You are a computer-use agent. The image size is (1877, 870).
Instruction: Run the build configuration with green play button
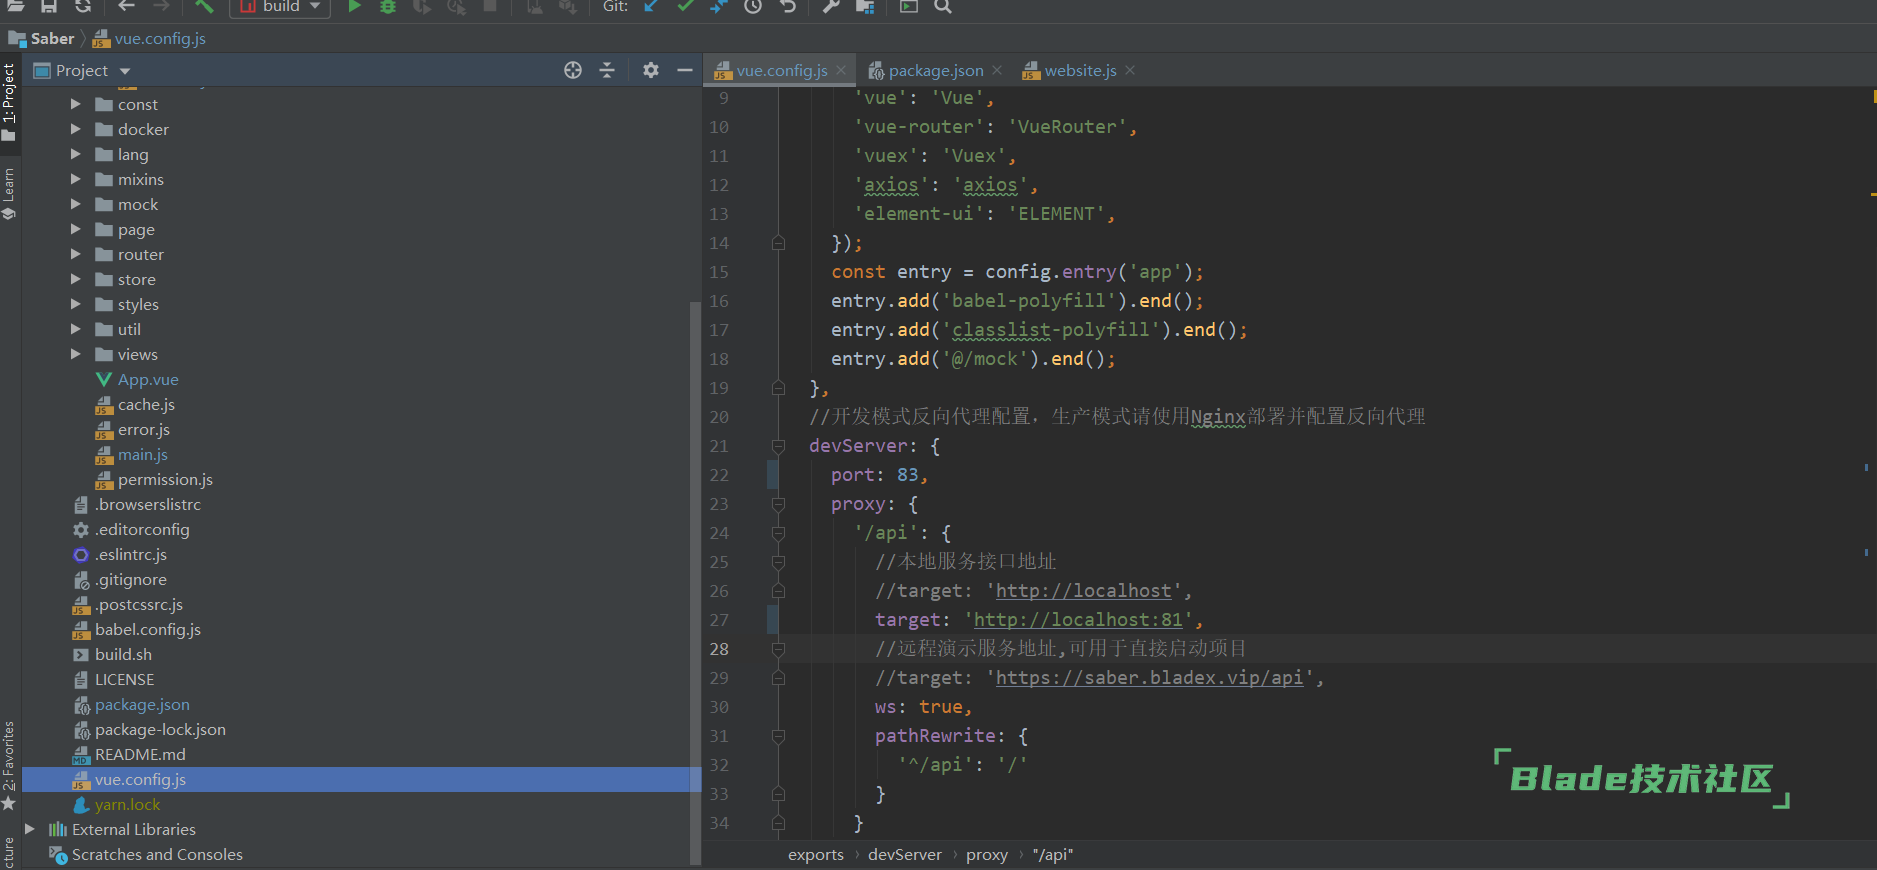pos(354,6)
